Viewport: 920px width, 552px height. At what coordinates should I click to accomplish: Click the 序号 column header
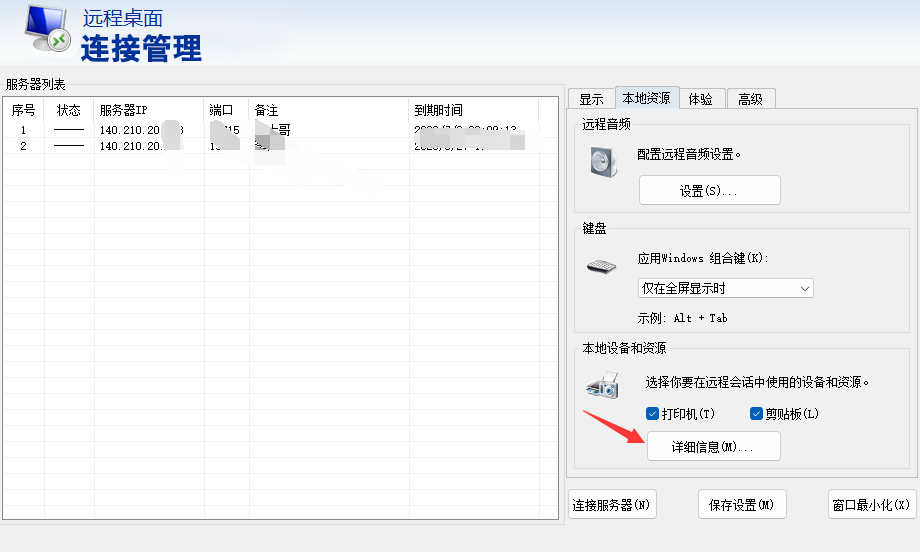click(x=23, y=110)
